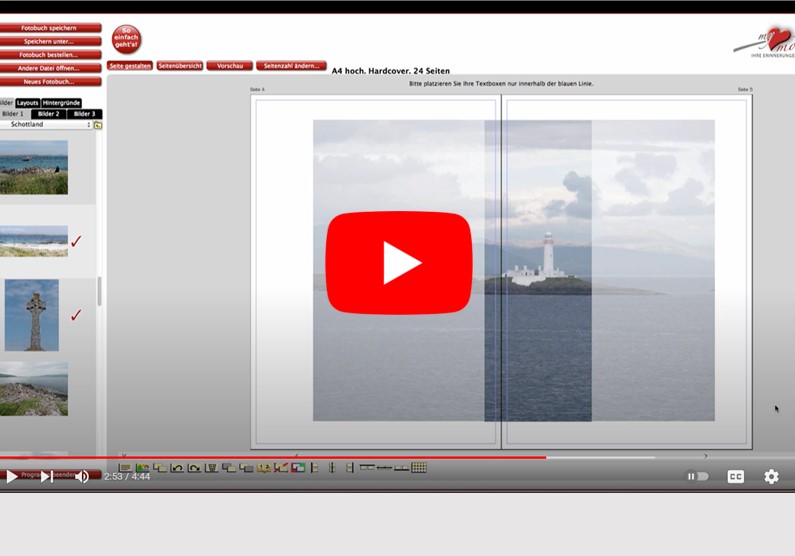
Task: Click the redo arrow in editor toolbar
Action: pos(194,467)
